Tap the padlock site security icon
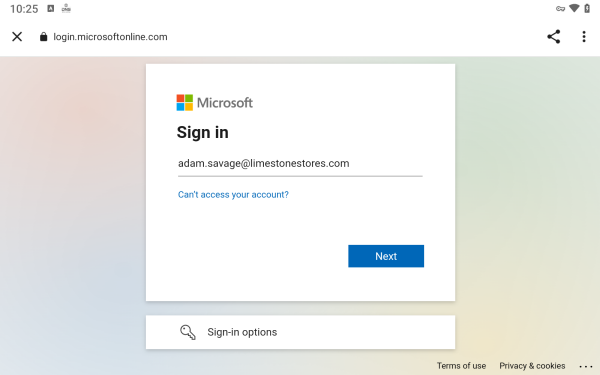This screenshot has height=375, width=600. [x=44, y=37]
